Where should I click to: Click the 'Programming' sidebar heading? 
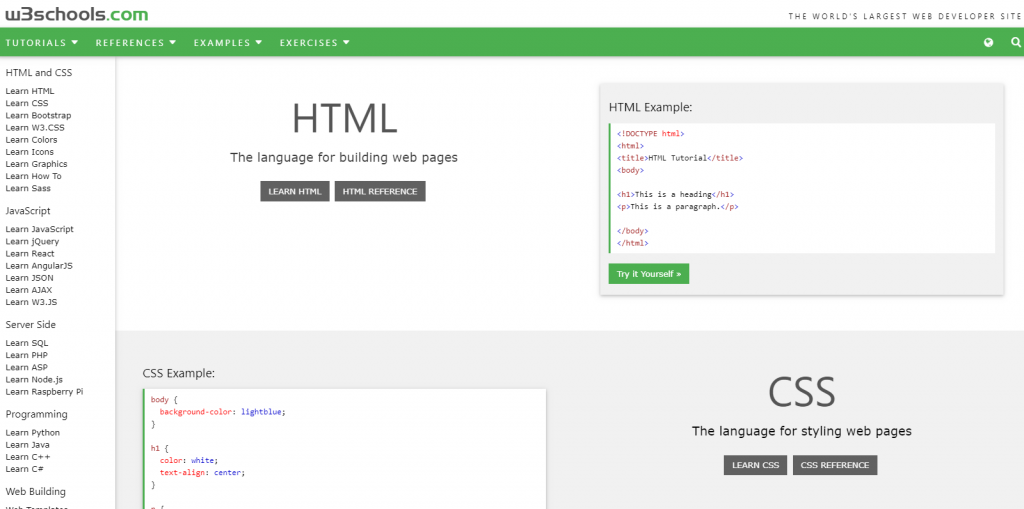tap(37, 414)
